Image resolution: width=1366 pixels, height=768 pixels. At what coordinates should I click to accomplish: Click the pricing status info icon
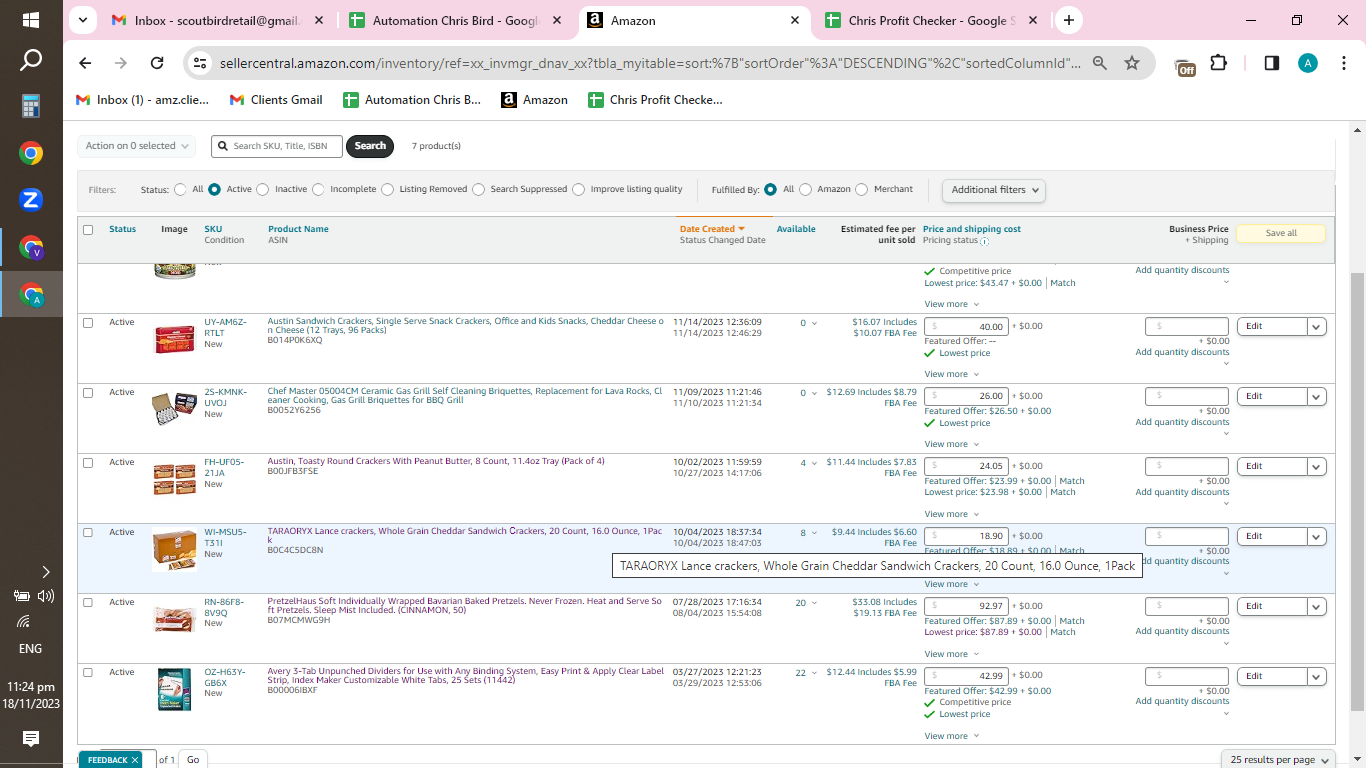point(984,241)
